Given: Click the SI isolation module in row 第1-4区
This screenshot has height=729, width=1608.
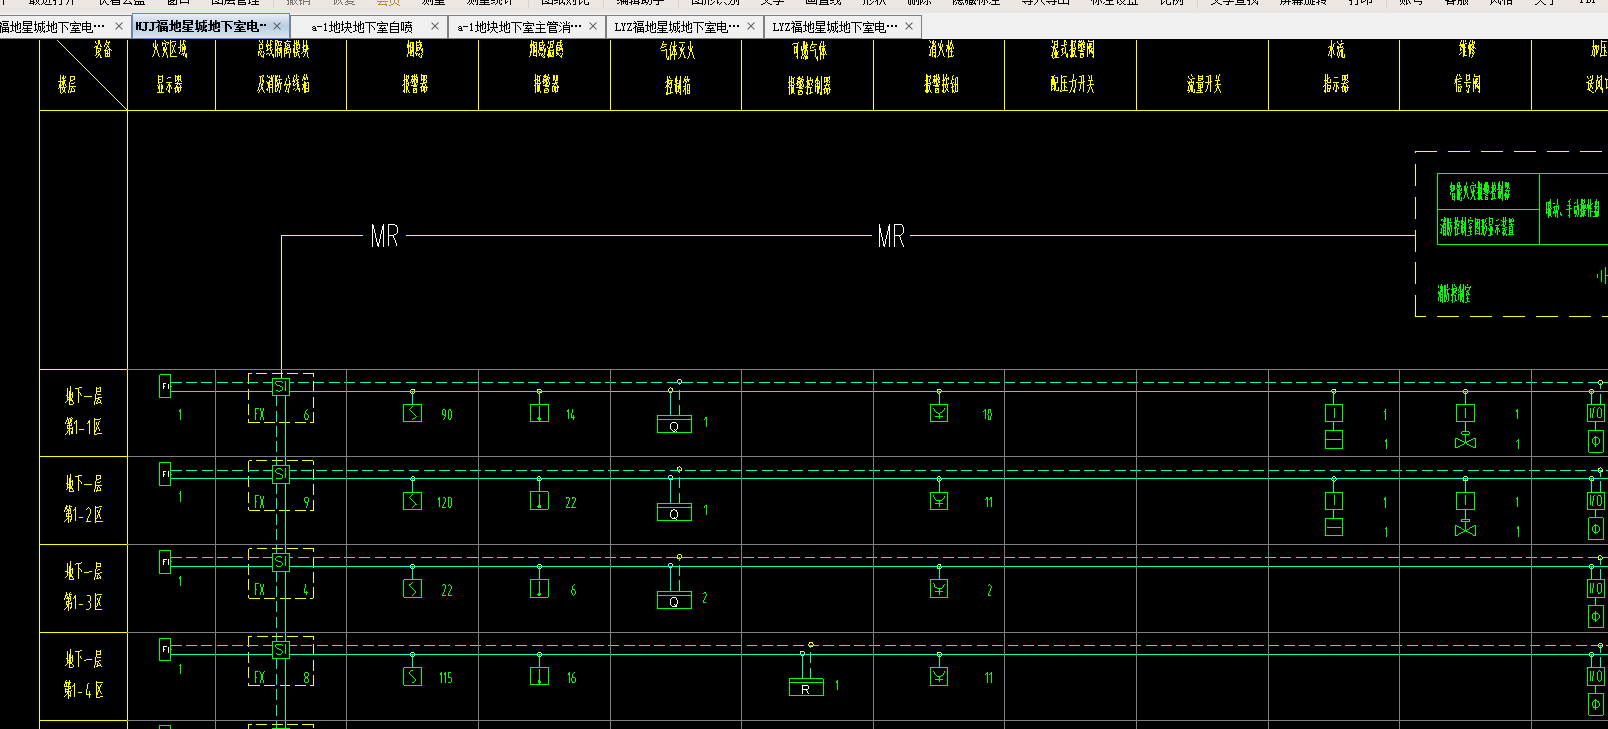Looking at the screenshot, I should tap(281, 650).
